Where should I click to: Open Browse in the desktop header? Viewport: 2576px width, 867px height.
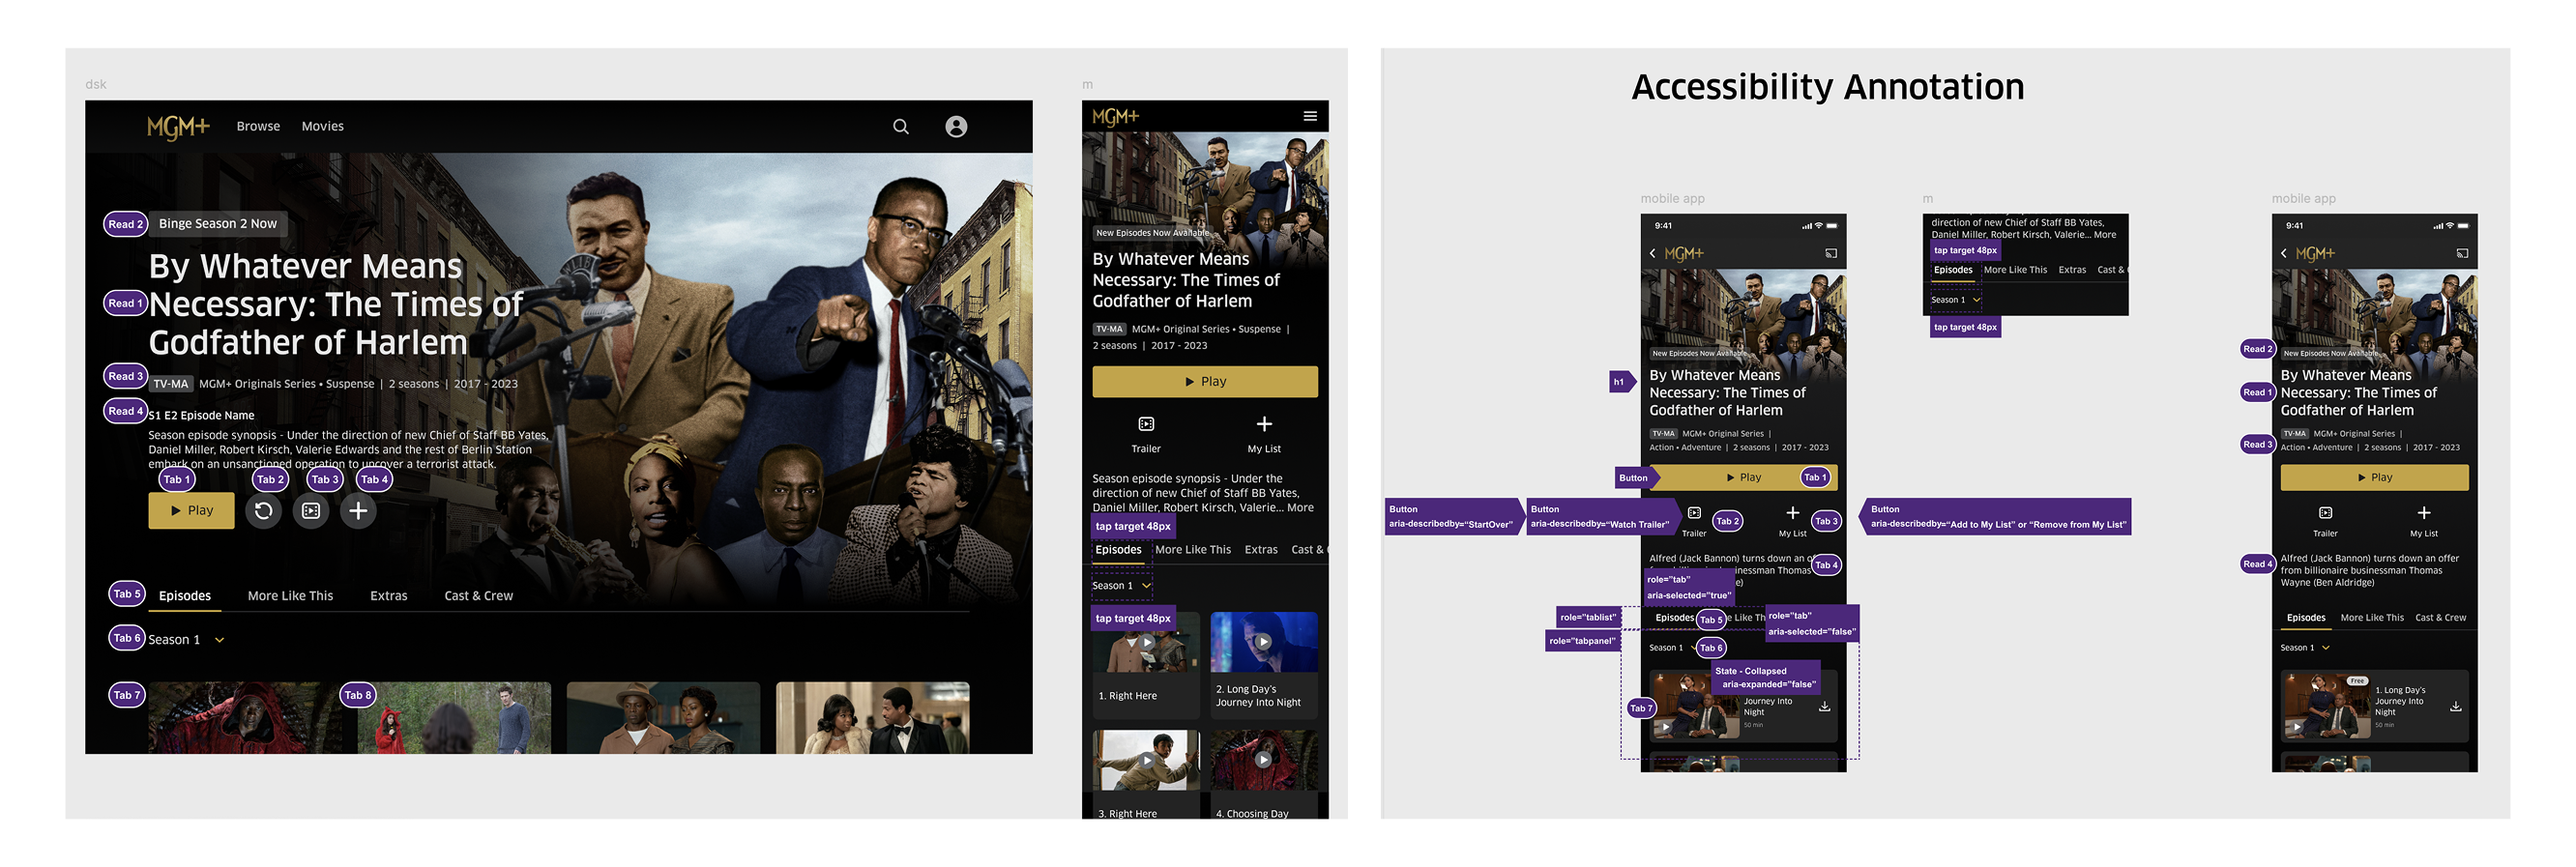coord(258,127)
